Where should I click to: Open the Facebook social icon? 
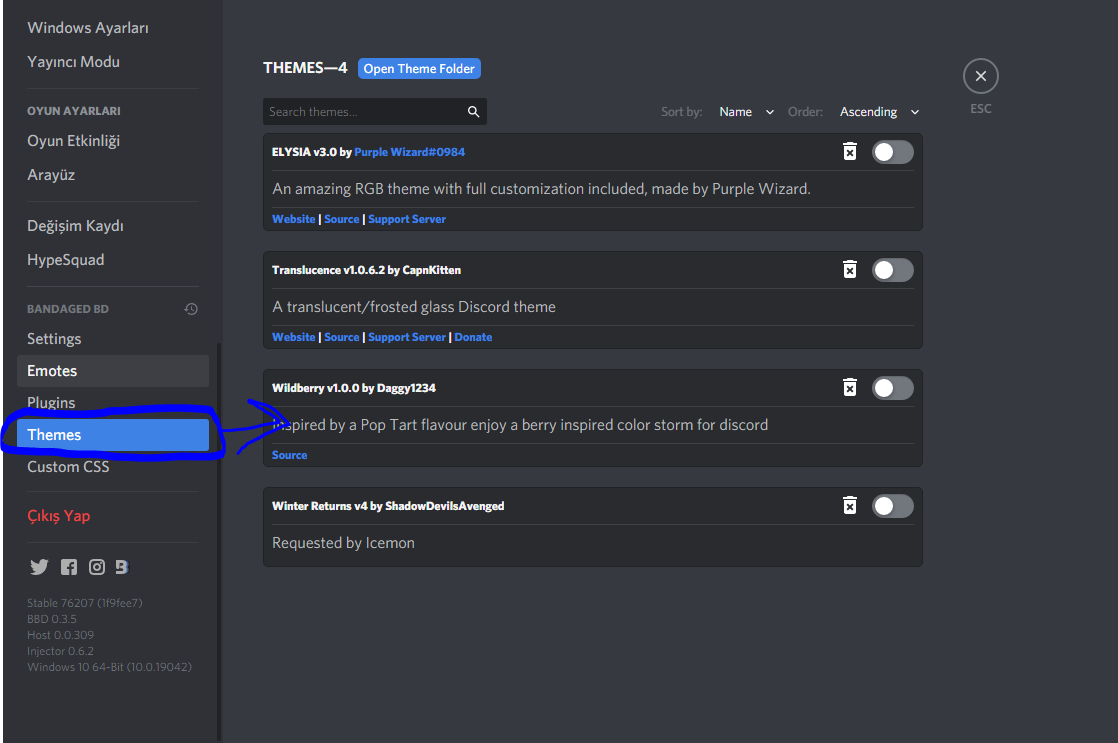point(68,567)
